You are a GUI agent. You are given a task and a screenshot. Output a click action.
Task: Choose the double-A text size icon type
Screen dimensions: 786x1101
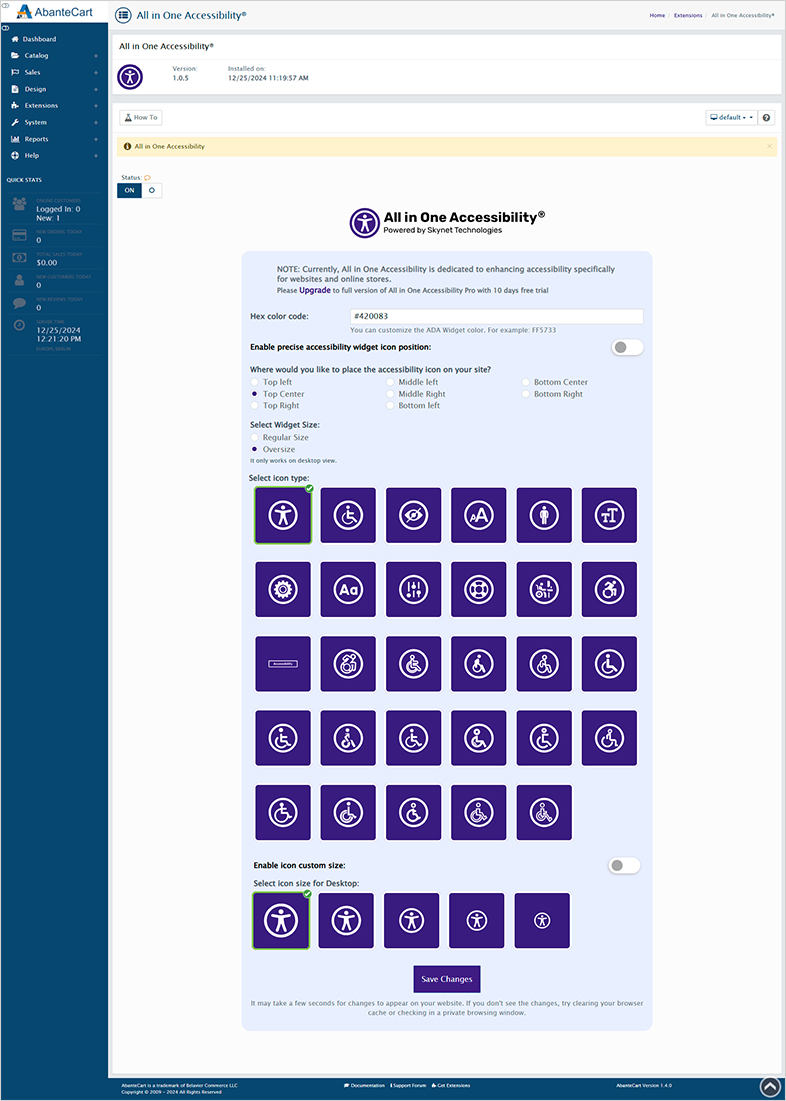click(479, 515)
